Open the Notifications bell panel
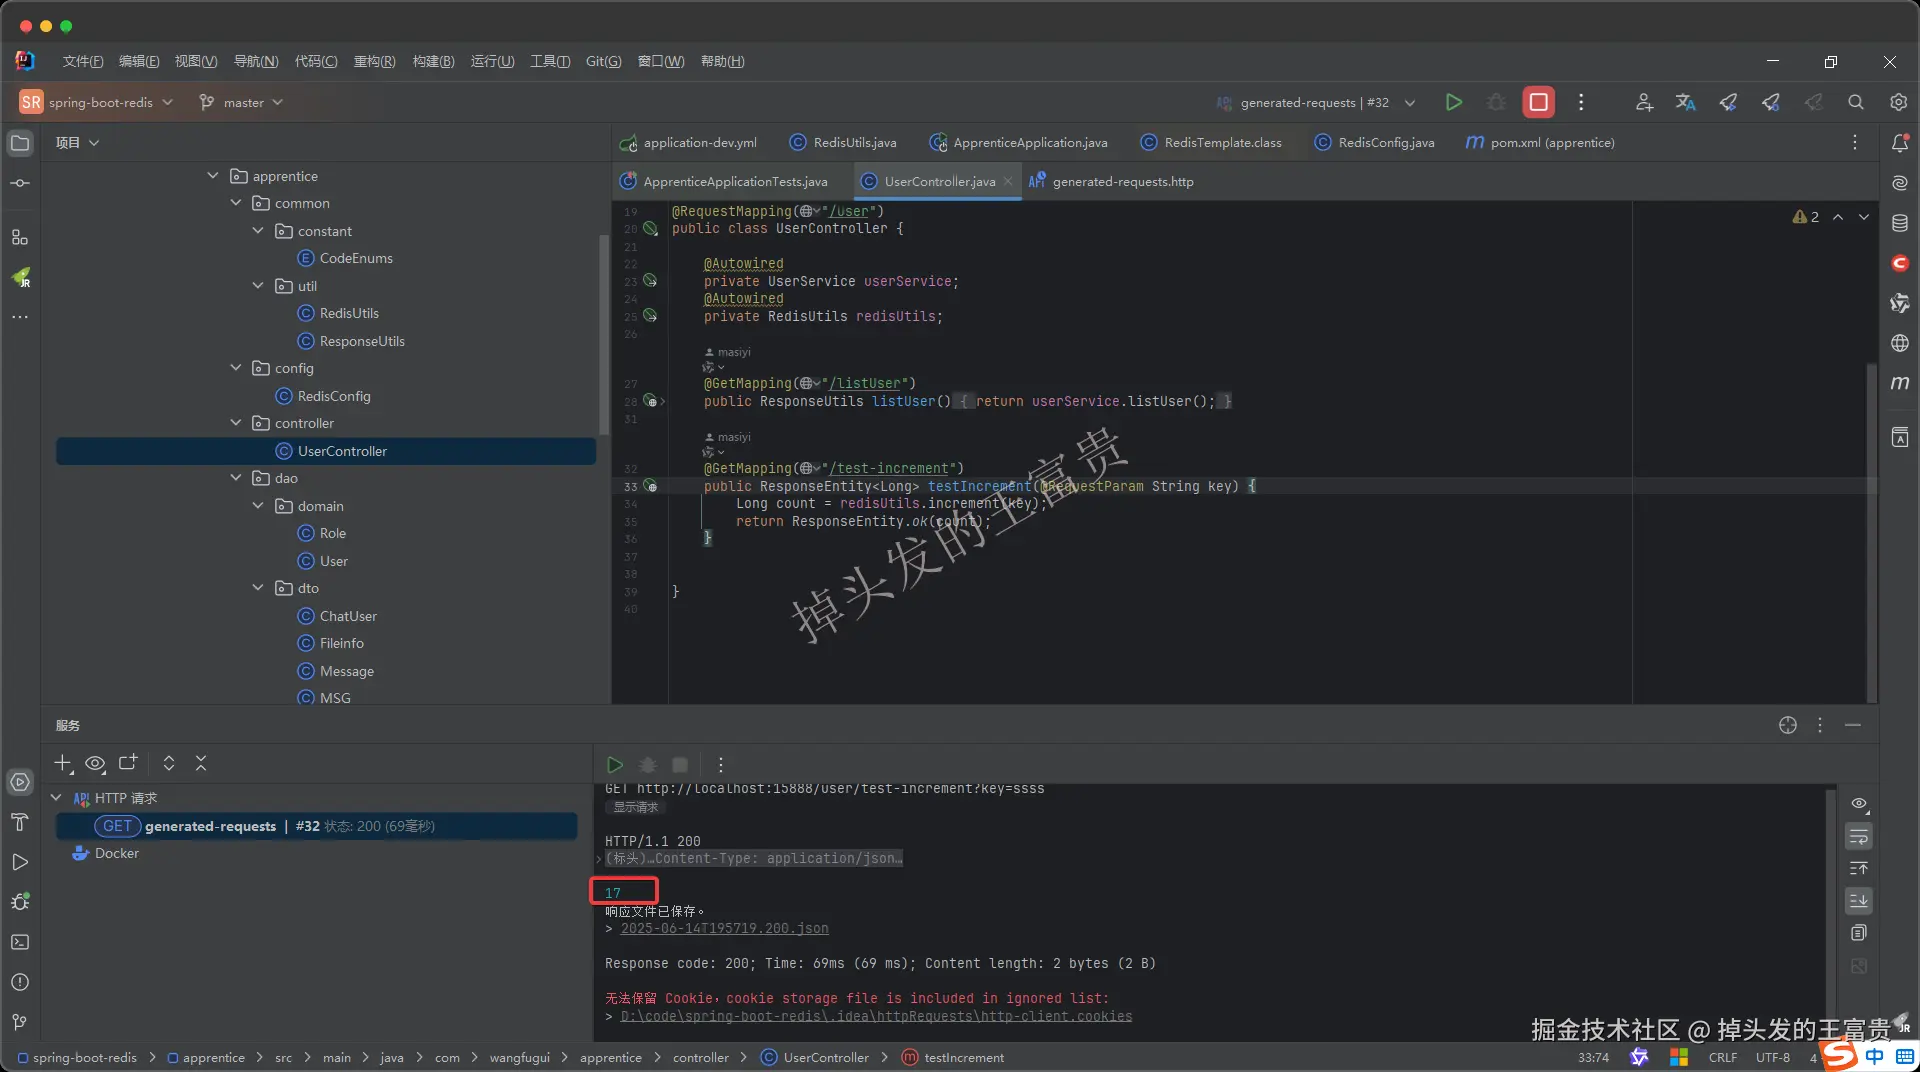This screenshot has width=1920, height=1072. click(x=1900, y=143)
